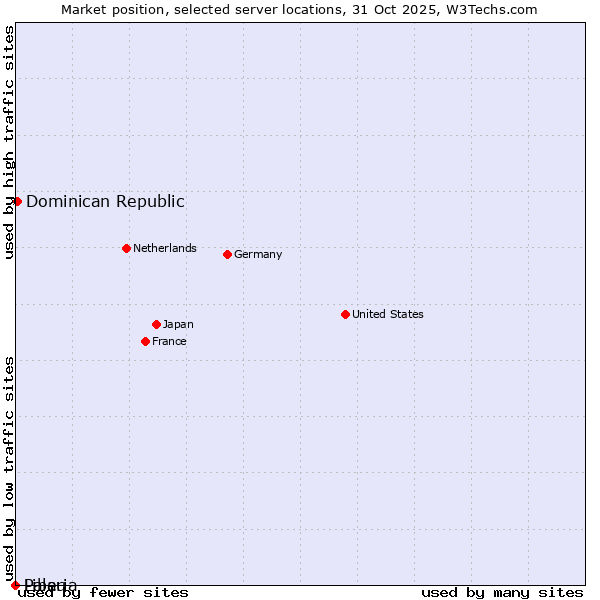Click the 'used by fewer sites' axis label
The height and width of the screenshot is (600, 600).
pos(103,593)
